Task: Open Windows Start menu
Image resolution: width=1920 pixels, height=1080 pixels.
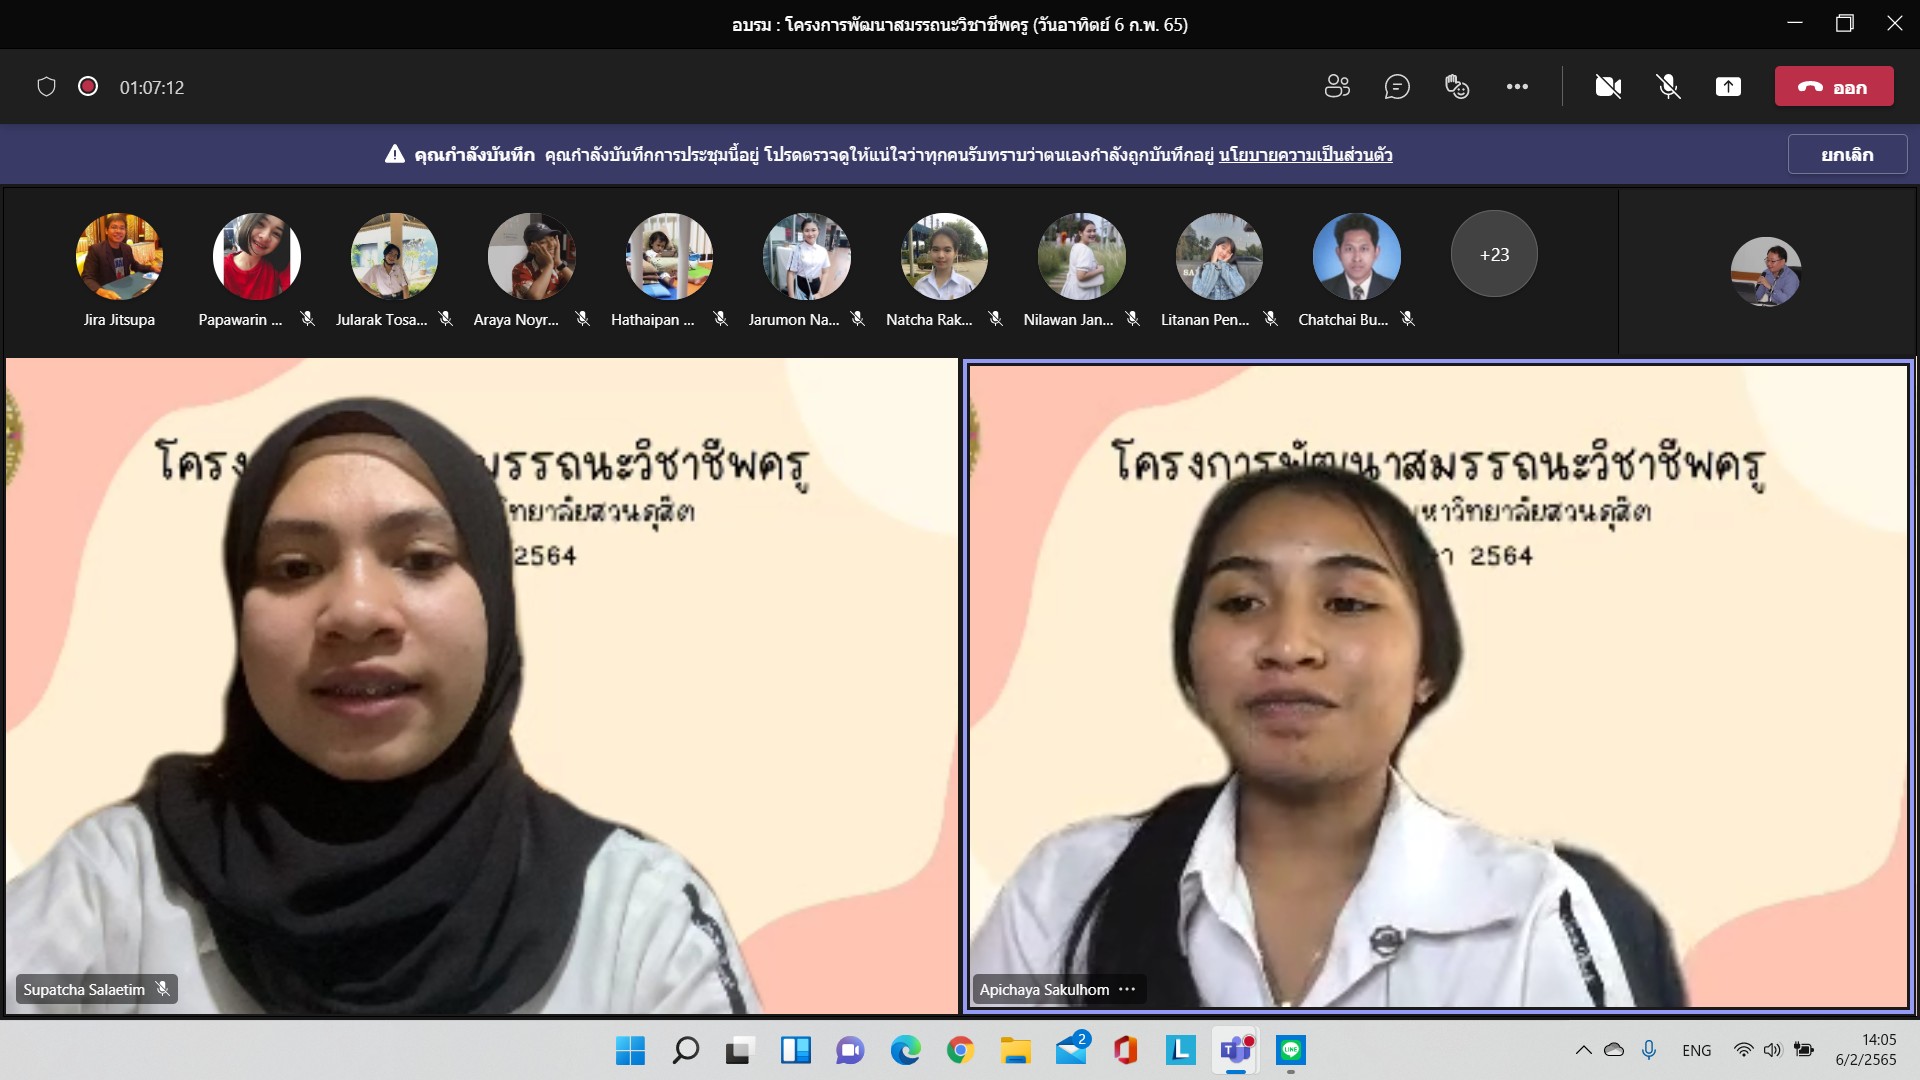Action: pyautogui.click(x=630, y=1050)
